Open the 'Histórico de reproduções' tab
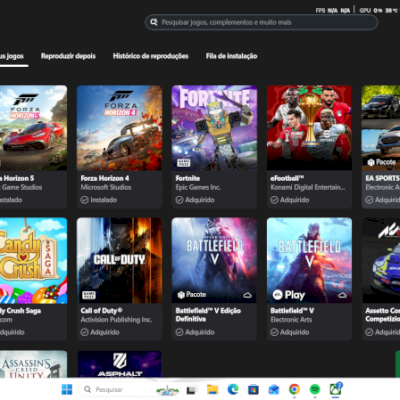The width and height of the screenshot is (400, 400). 151,56
